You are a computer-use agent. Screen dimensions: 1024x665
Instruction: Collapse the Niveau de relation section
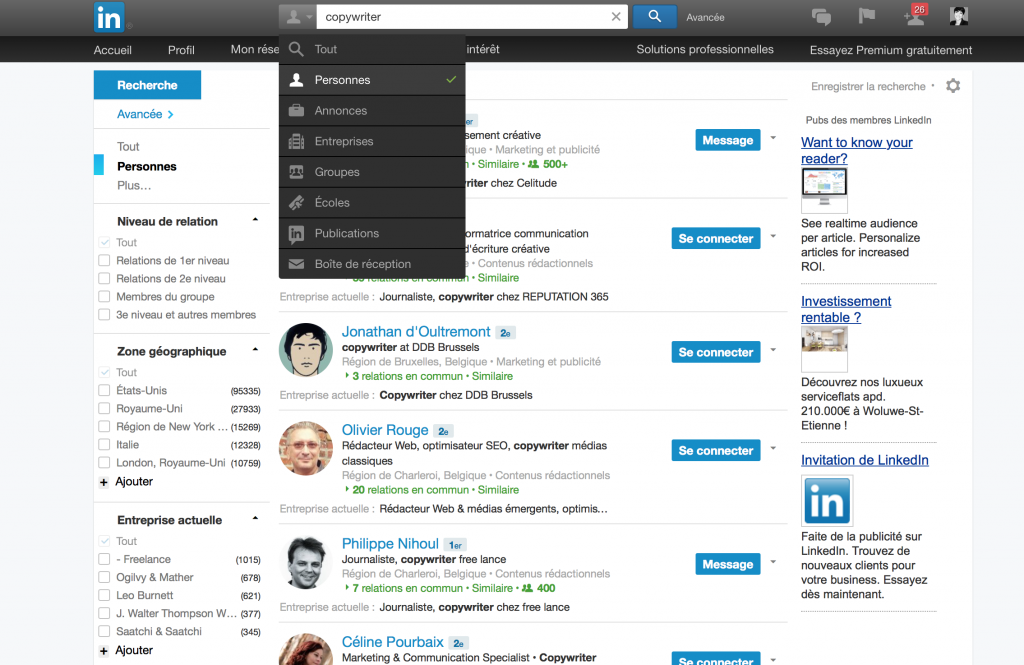coord(255,221)
